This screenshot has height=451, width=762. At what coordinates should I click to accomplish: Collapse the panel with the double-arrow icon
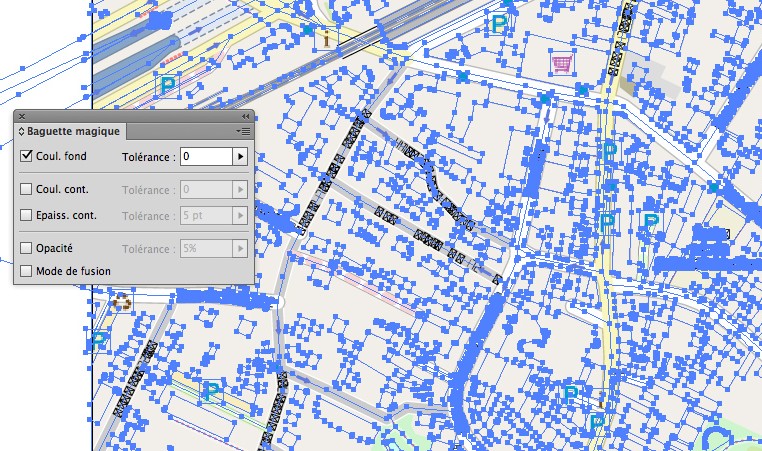point(246,117)
